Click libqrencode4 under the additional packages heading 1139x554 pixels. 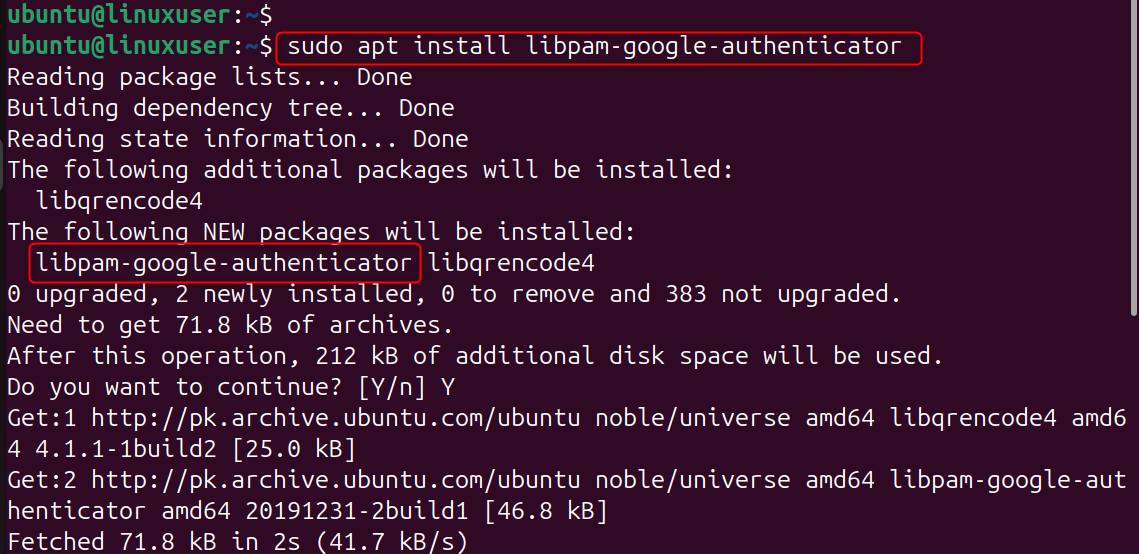click(119, 201)
